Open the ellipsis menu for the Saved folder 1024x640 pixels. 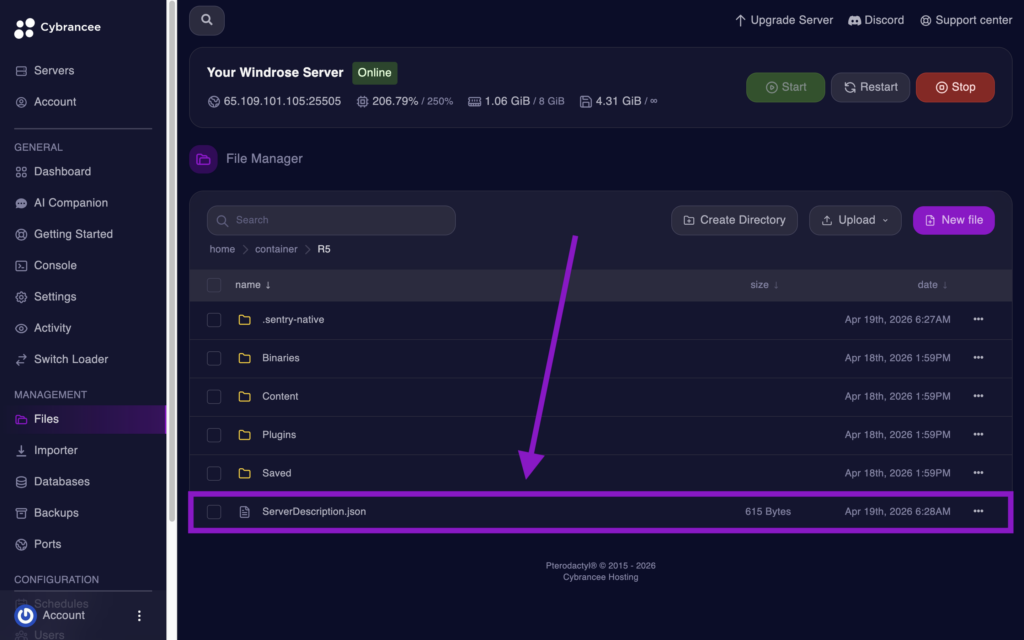click(978, 473)
